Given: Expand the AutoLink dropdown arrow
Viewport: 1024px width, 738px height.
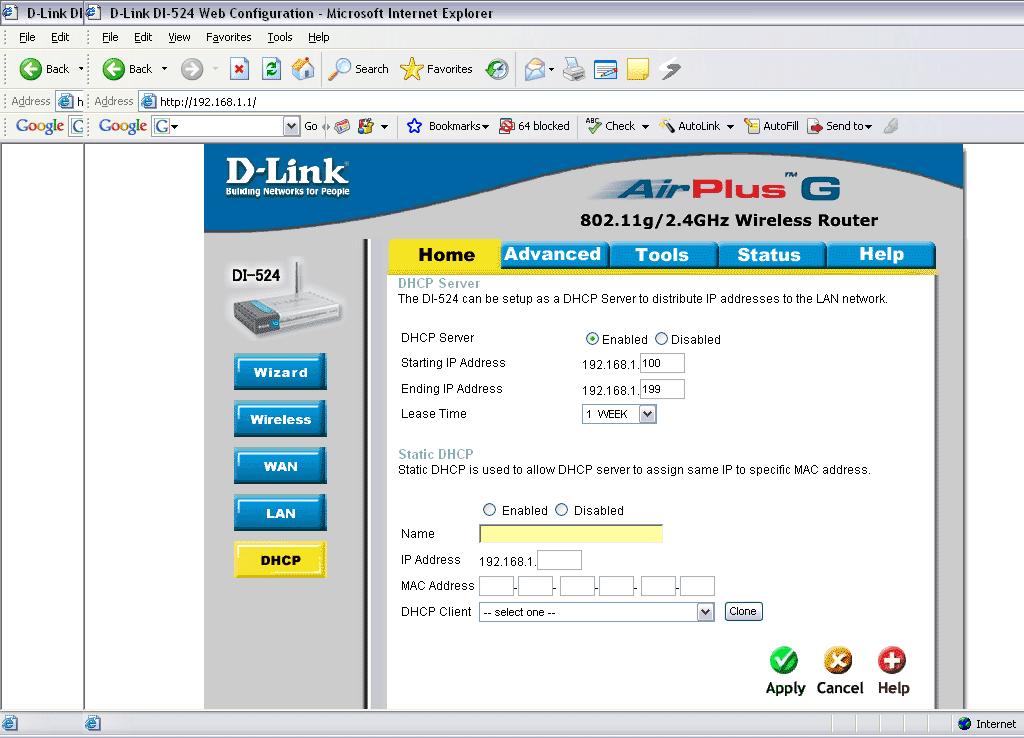Looking at the screenshot, I should 730,126.
